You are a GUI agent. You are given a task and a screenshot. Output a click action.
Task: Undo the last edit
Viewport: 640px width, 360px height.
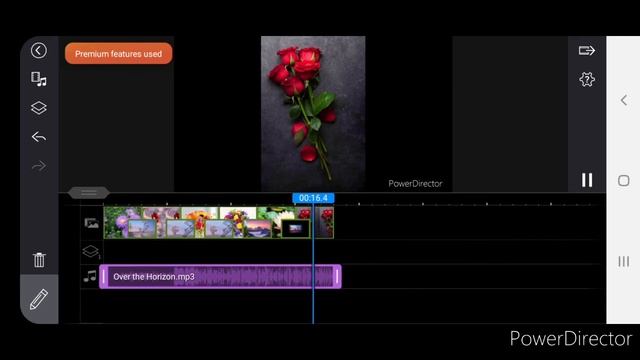pos(39,137)
